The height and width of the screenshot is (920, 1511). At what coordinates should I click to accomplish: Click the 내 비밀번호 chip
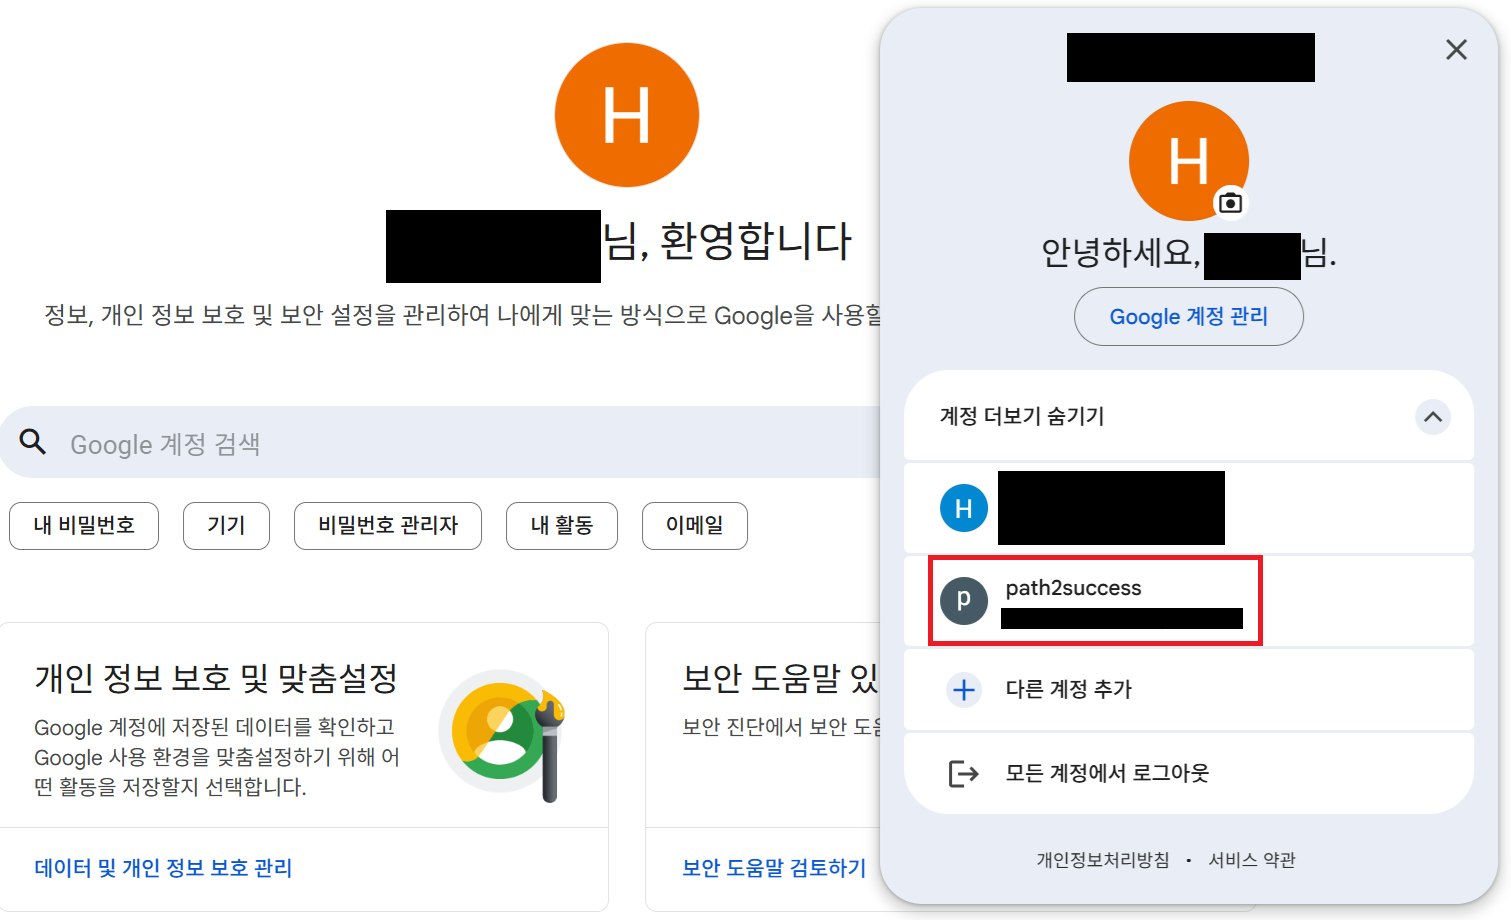tap(84, 526)
